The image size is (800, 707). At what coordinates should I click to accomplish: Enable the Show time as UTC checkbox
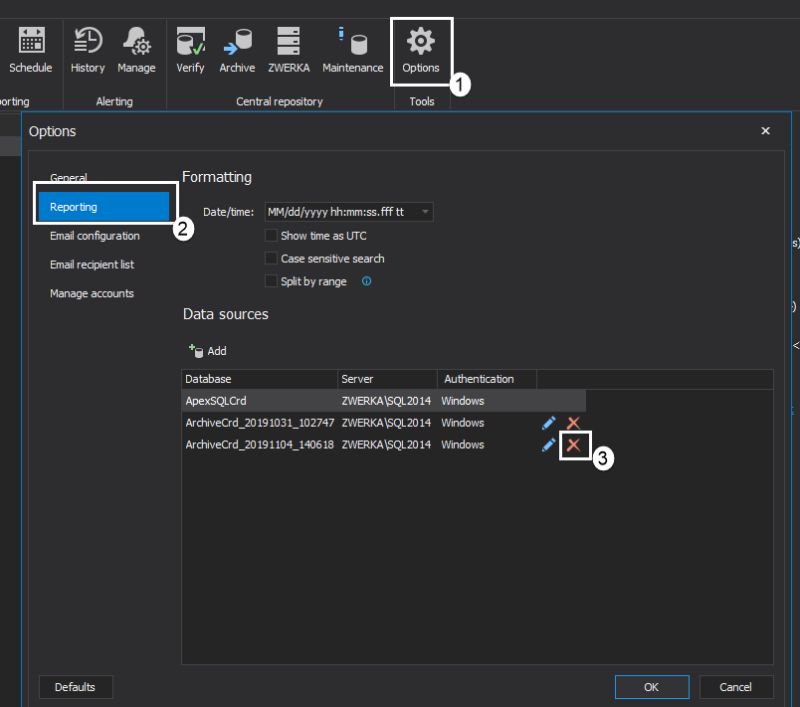[270, 233]
